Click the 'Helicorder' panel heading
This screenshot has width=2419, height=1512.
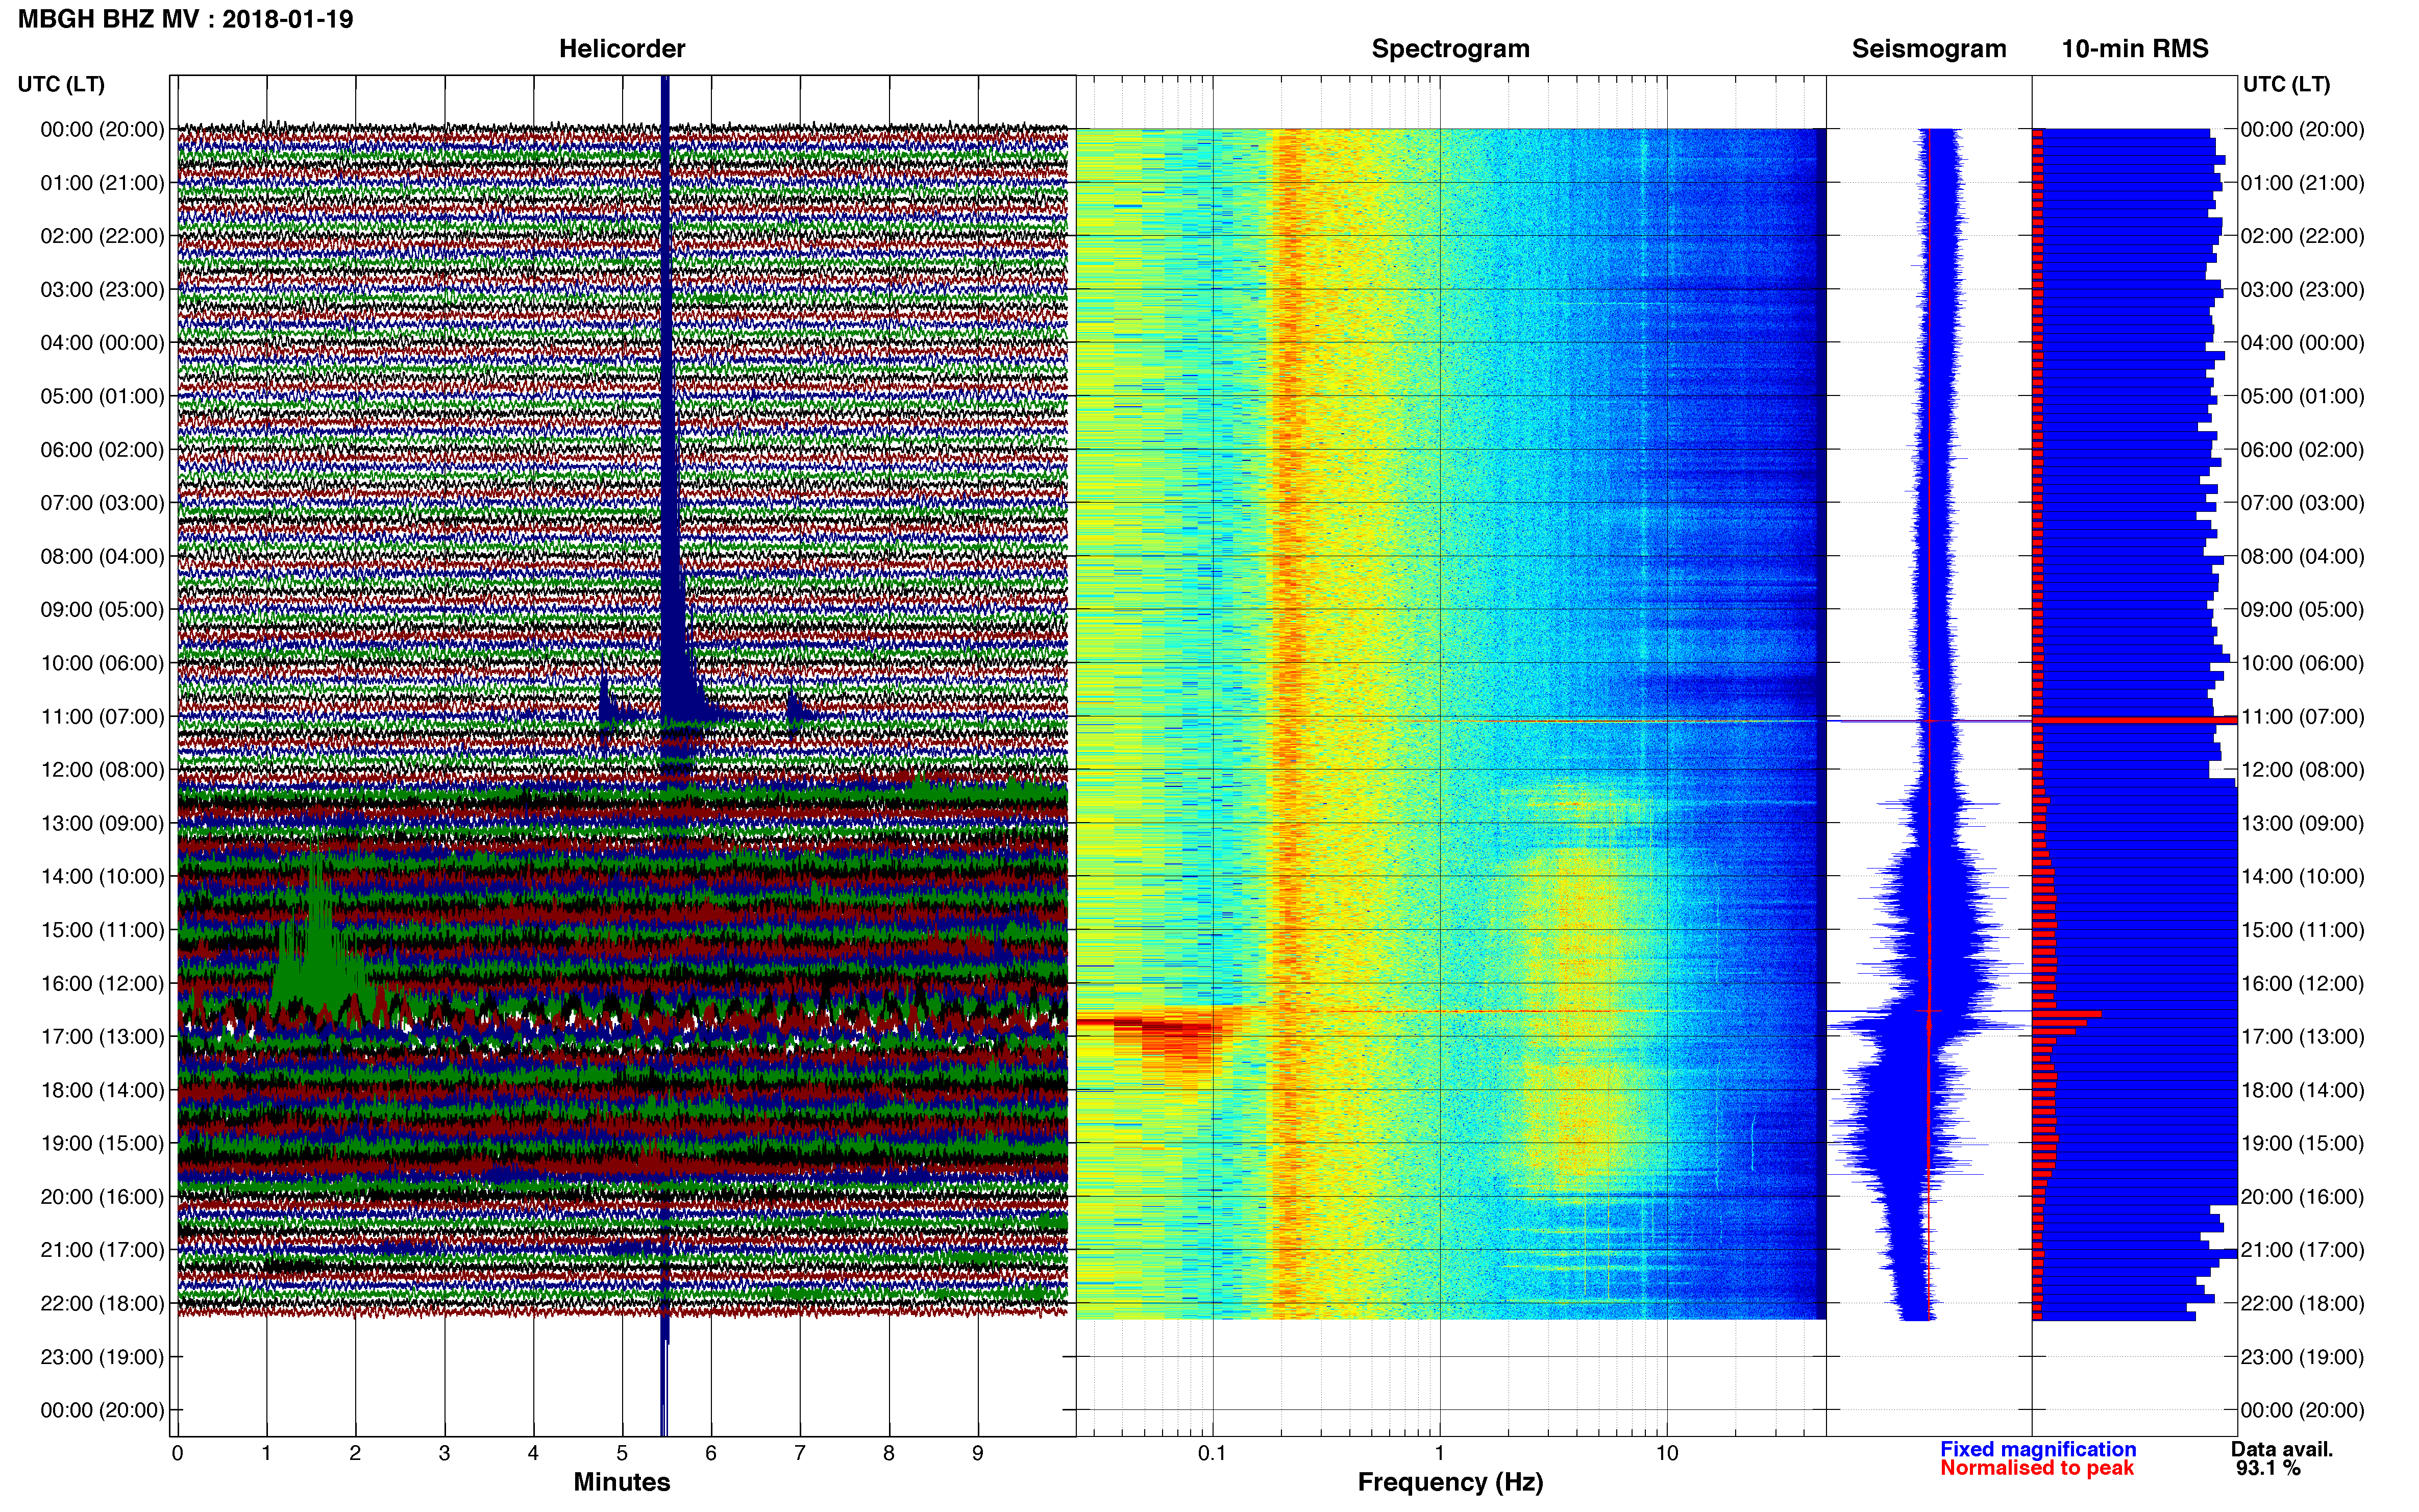point(622,49)
